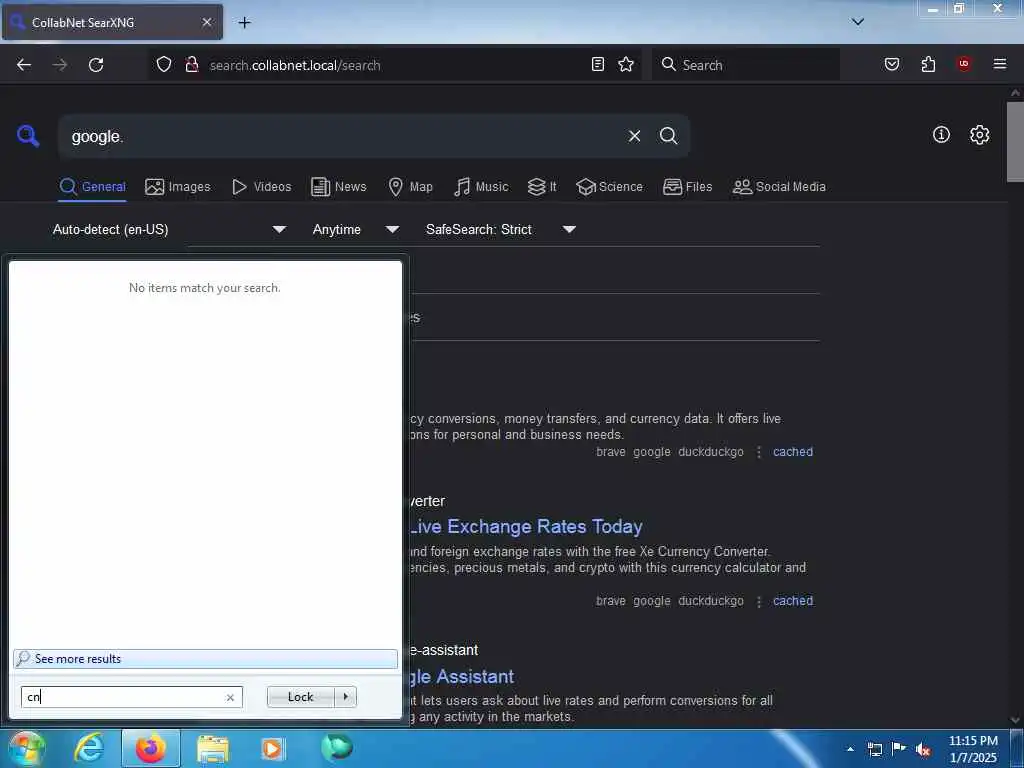Image resolution: width=1024 pixels, height=768 pixels.
Task: Open SearXNG preferences gear
Action: 979,135
